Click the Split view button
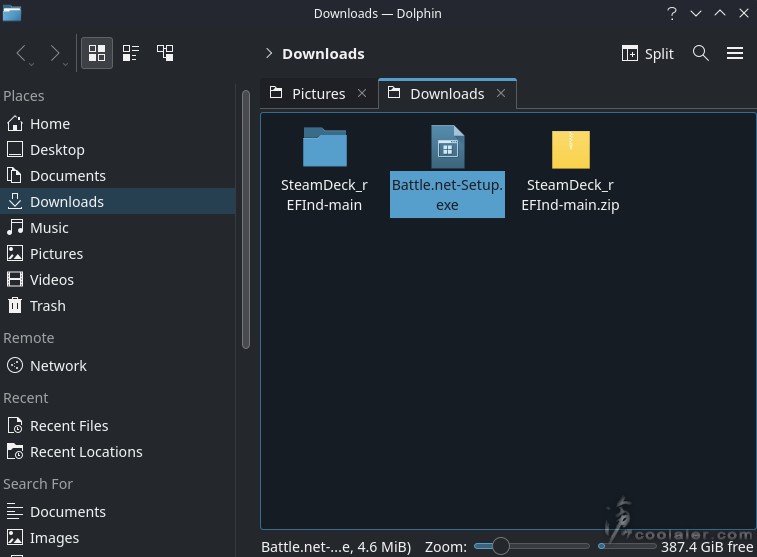The image size is (757, 557). (647, 54)
